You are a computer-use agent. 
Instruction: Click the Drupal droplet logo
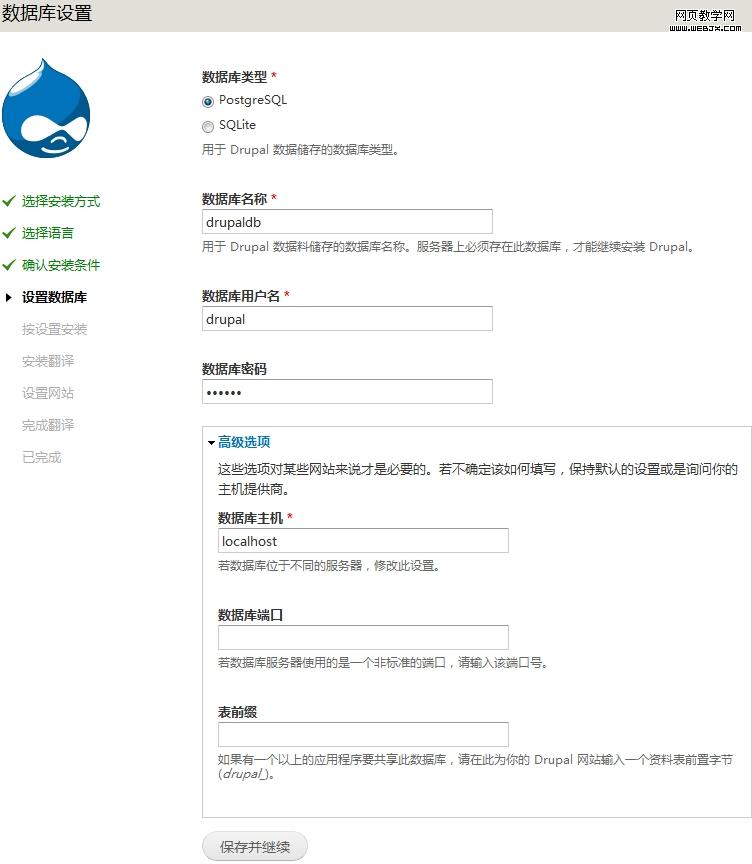[x=46, y=108]
